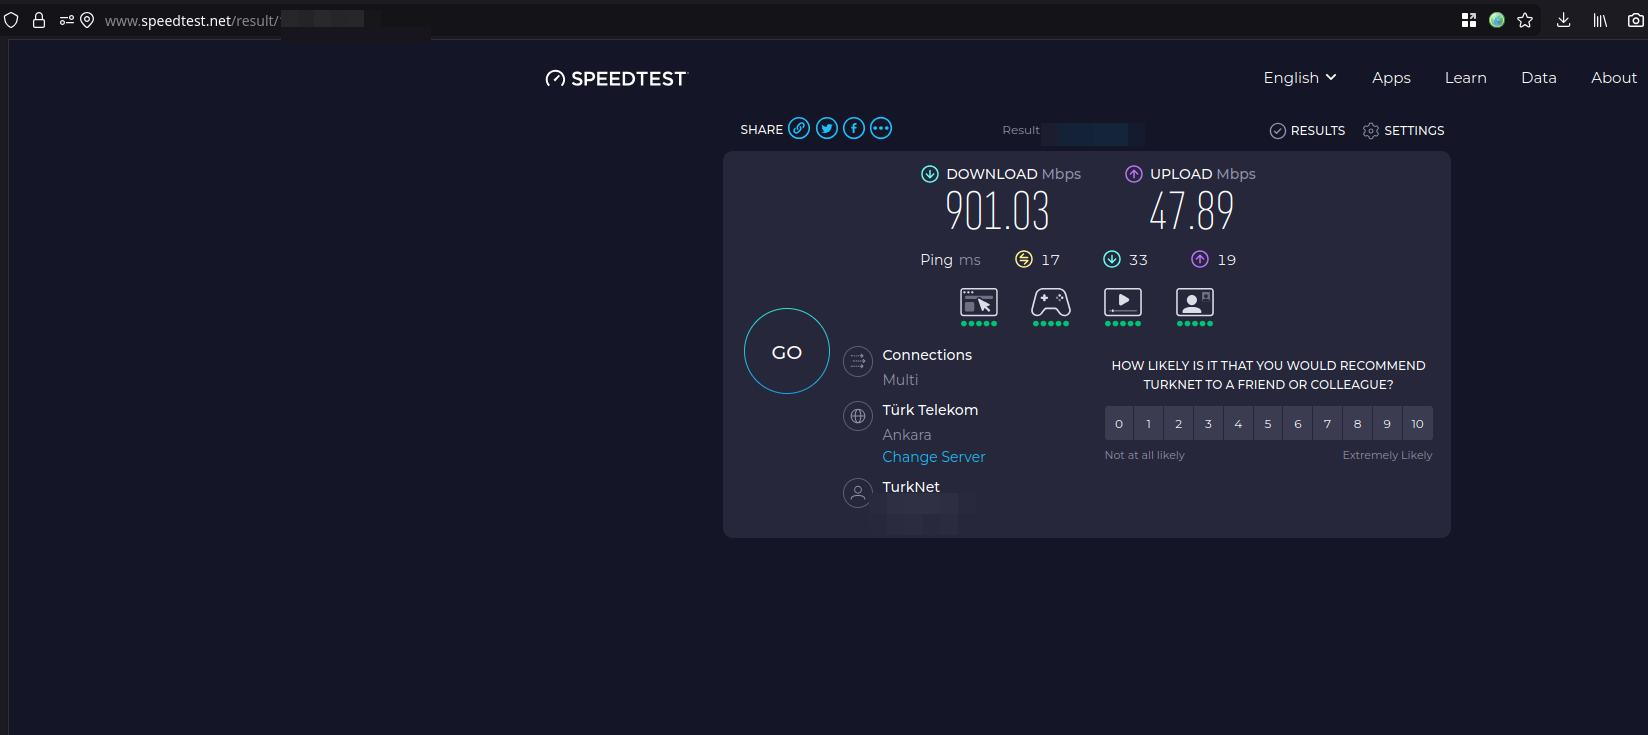
Task: Open the library bookshelf icon
Action: 1600,20
